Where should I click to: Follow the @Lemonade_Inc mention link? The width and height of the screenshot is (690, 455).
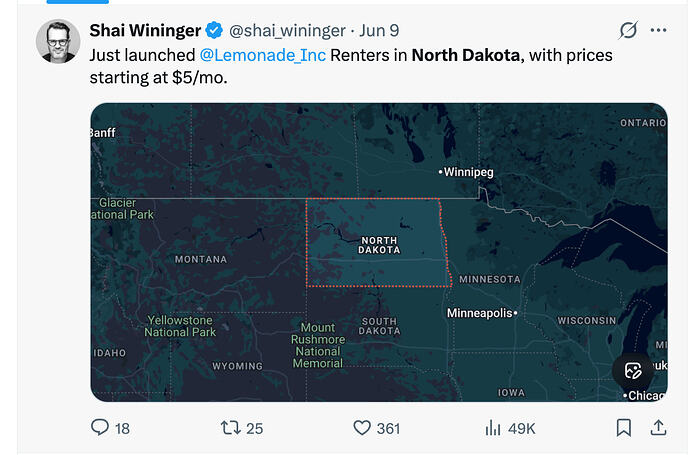[x=263, y=55]
